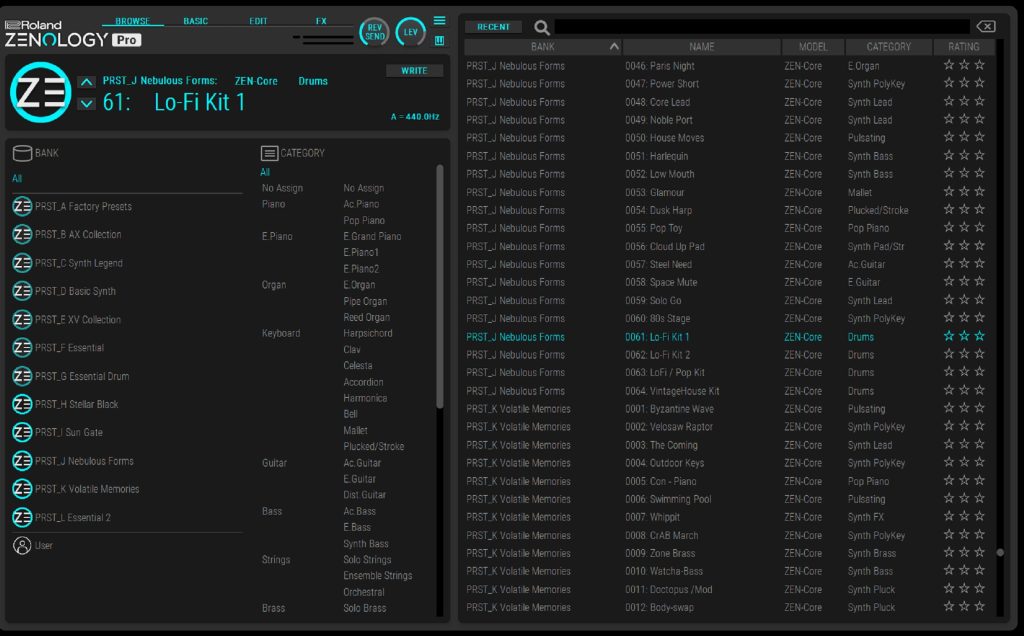This screenshot has width=1024, height=636.
Task: Set third star rating for Lo-Fi Kit 1
Action: 979,337
